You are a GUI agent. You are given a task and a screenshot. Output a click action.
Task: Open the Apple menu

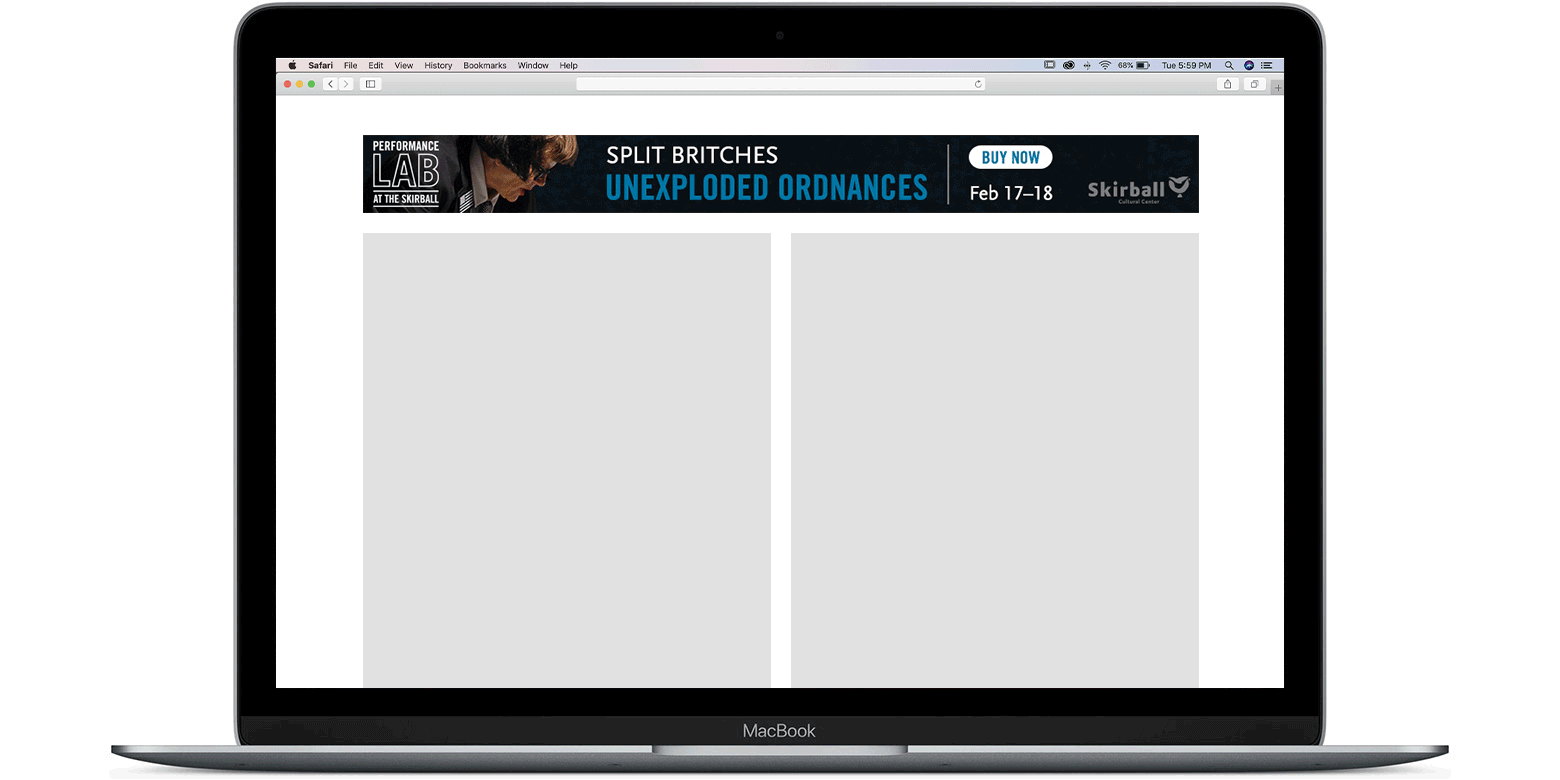tap(292, 65)
